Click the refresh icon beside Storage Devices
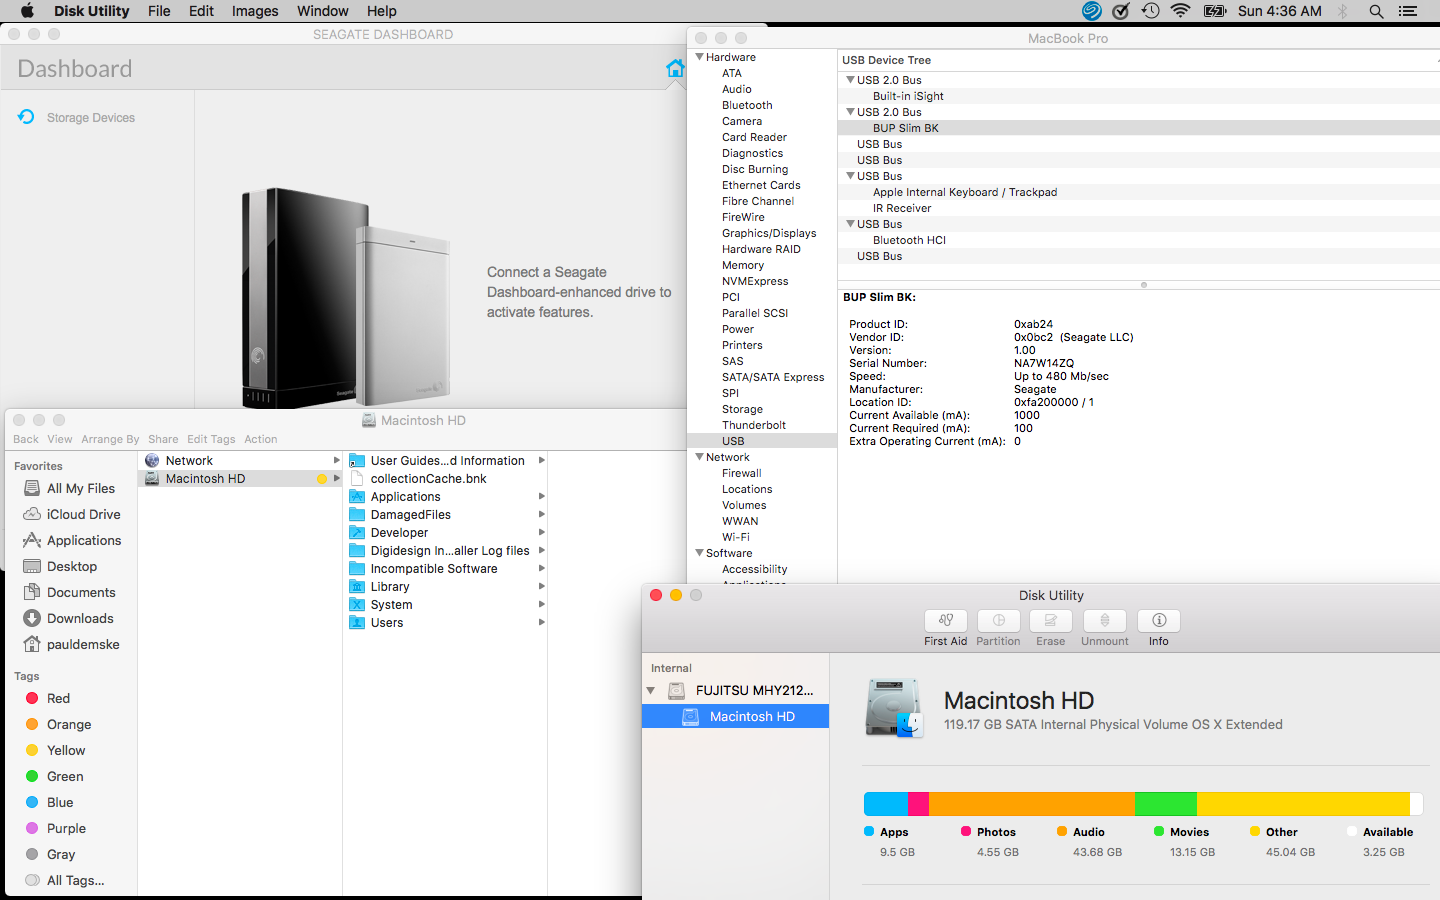Screen dimensions: 1440x900 coord(26,117)
